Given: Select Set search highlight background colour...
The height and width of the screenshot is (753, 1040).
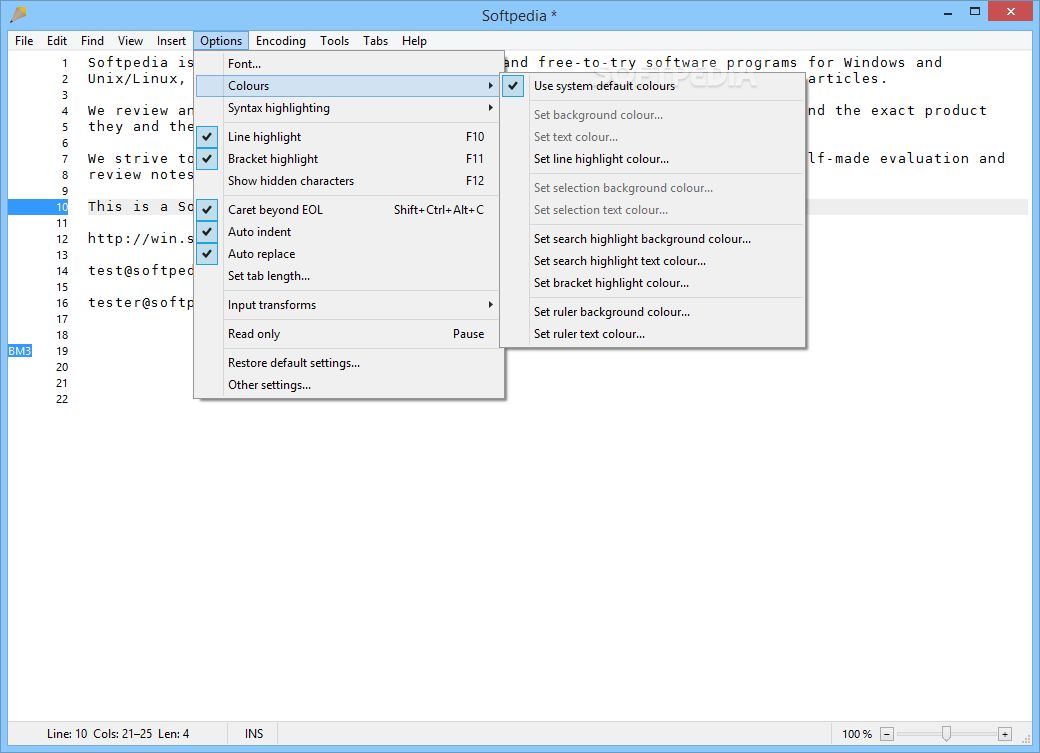Looking at the screenshot, I should [653, 239].
